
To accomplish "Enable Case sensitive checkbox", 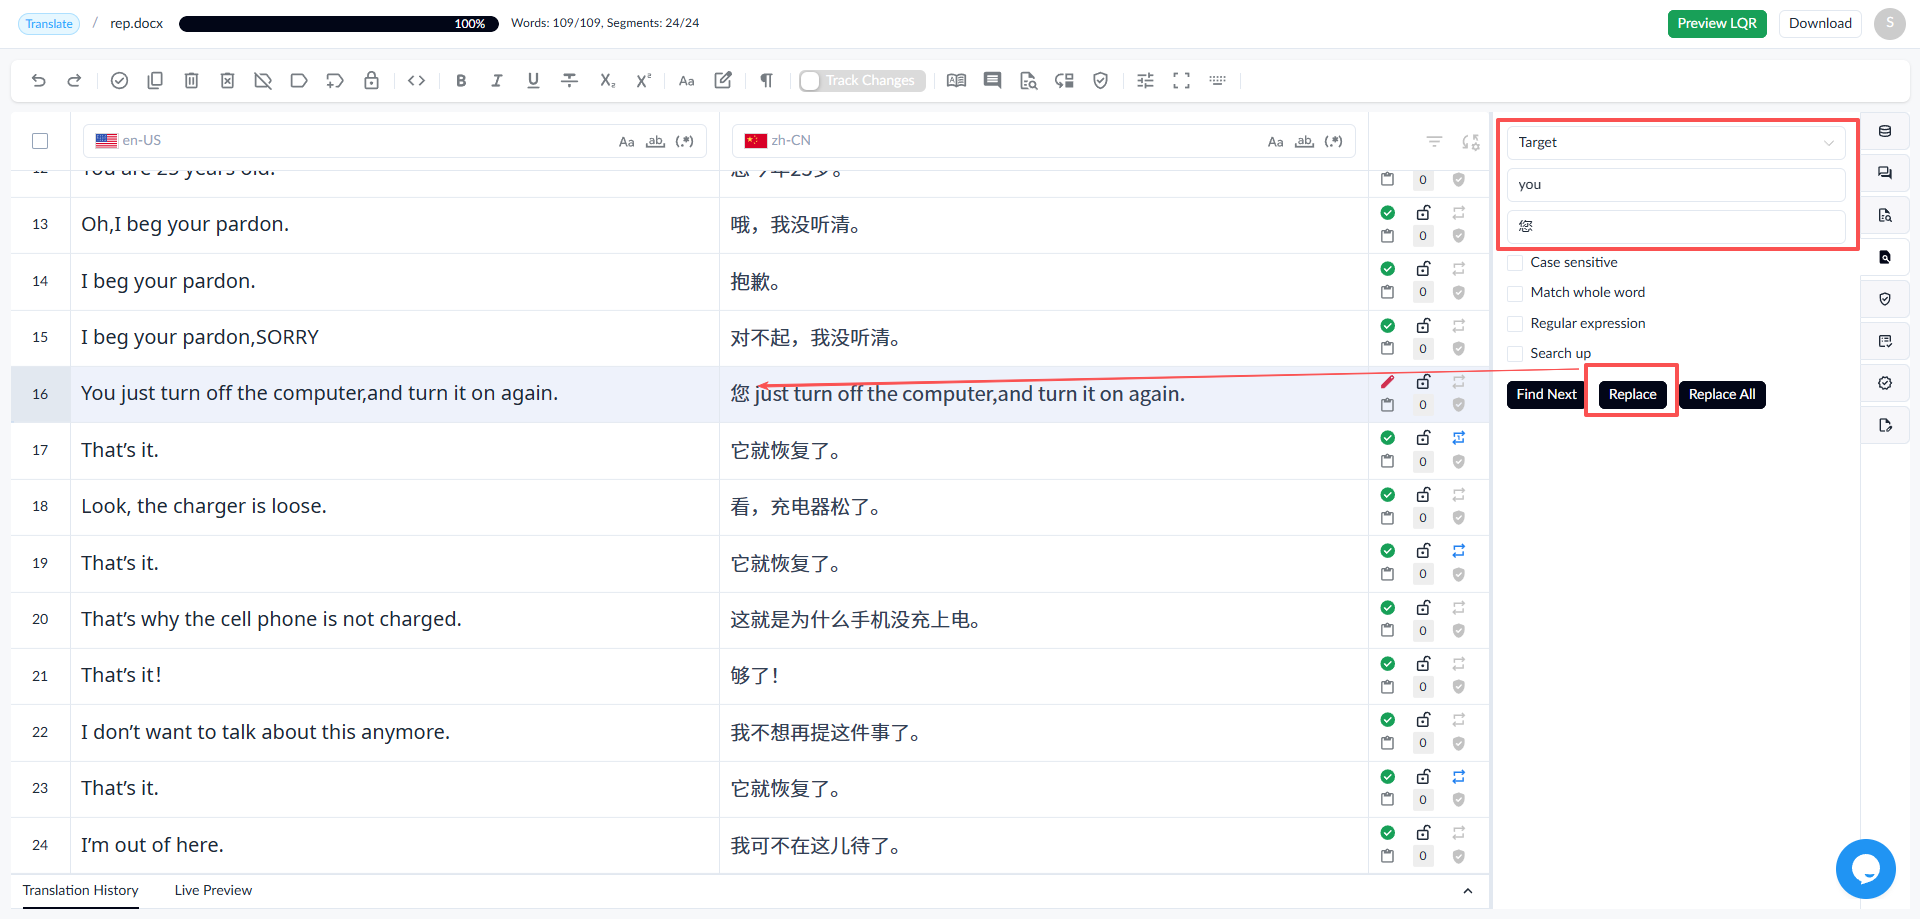I will (1515, 263).
